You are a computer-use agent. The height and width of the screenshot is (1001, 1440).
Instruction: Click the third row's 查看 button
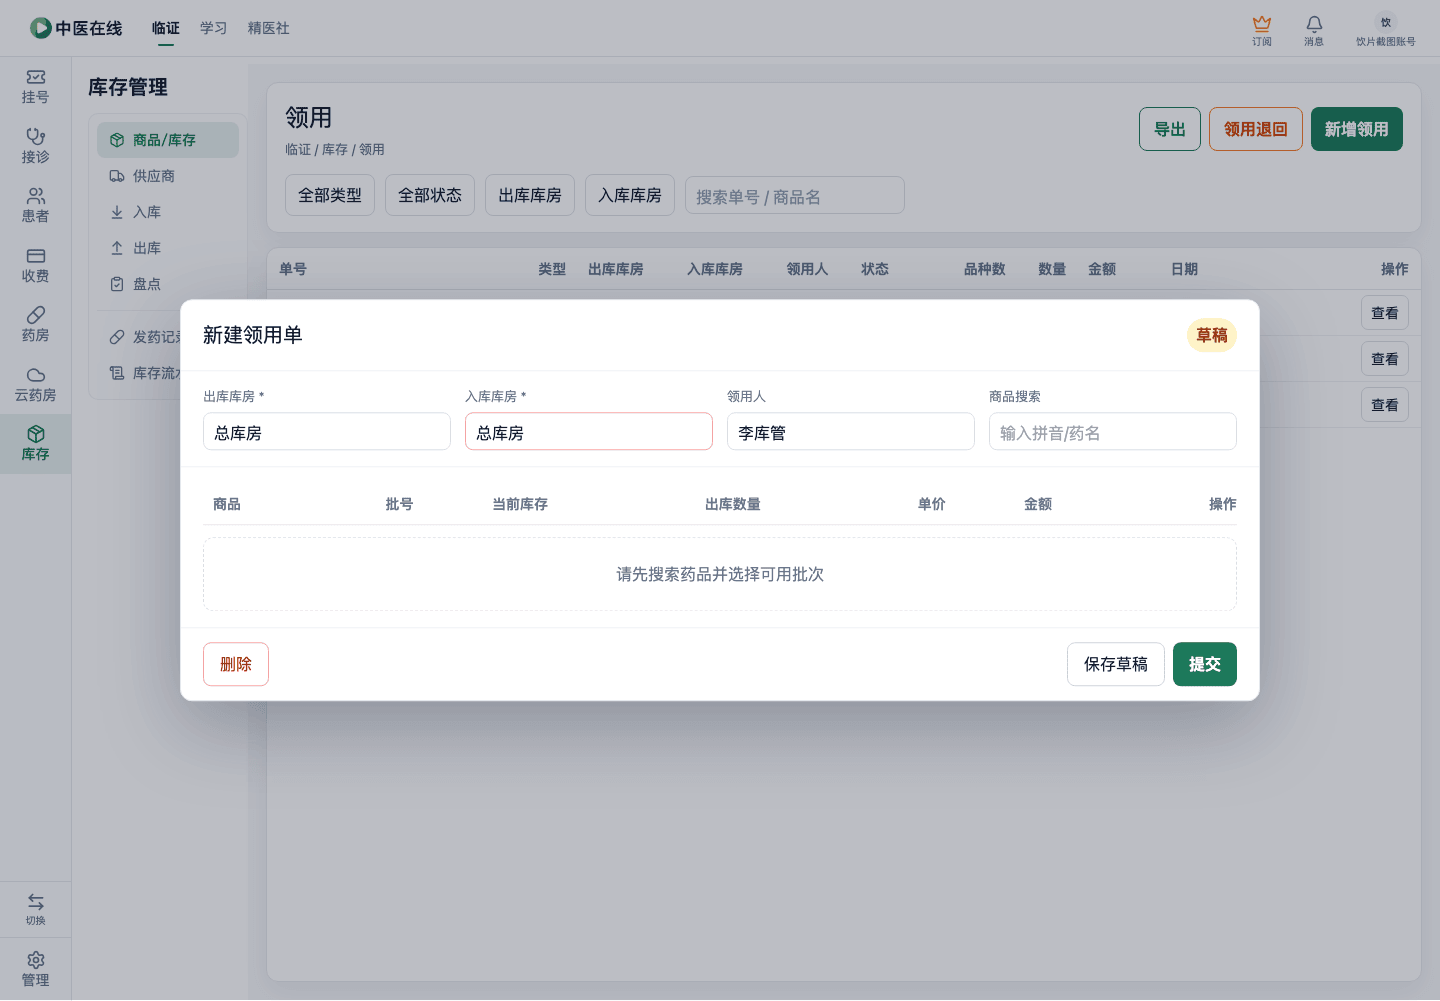point(1385,405)
